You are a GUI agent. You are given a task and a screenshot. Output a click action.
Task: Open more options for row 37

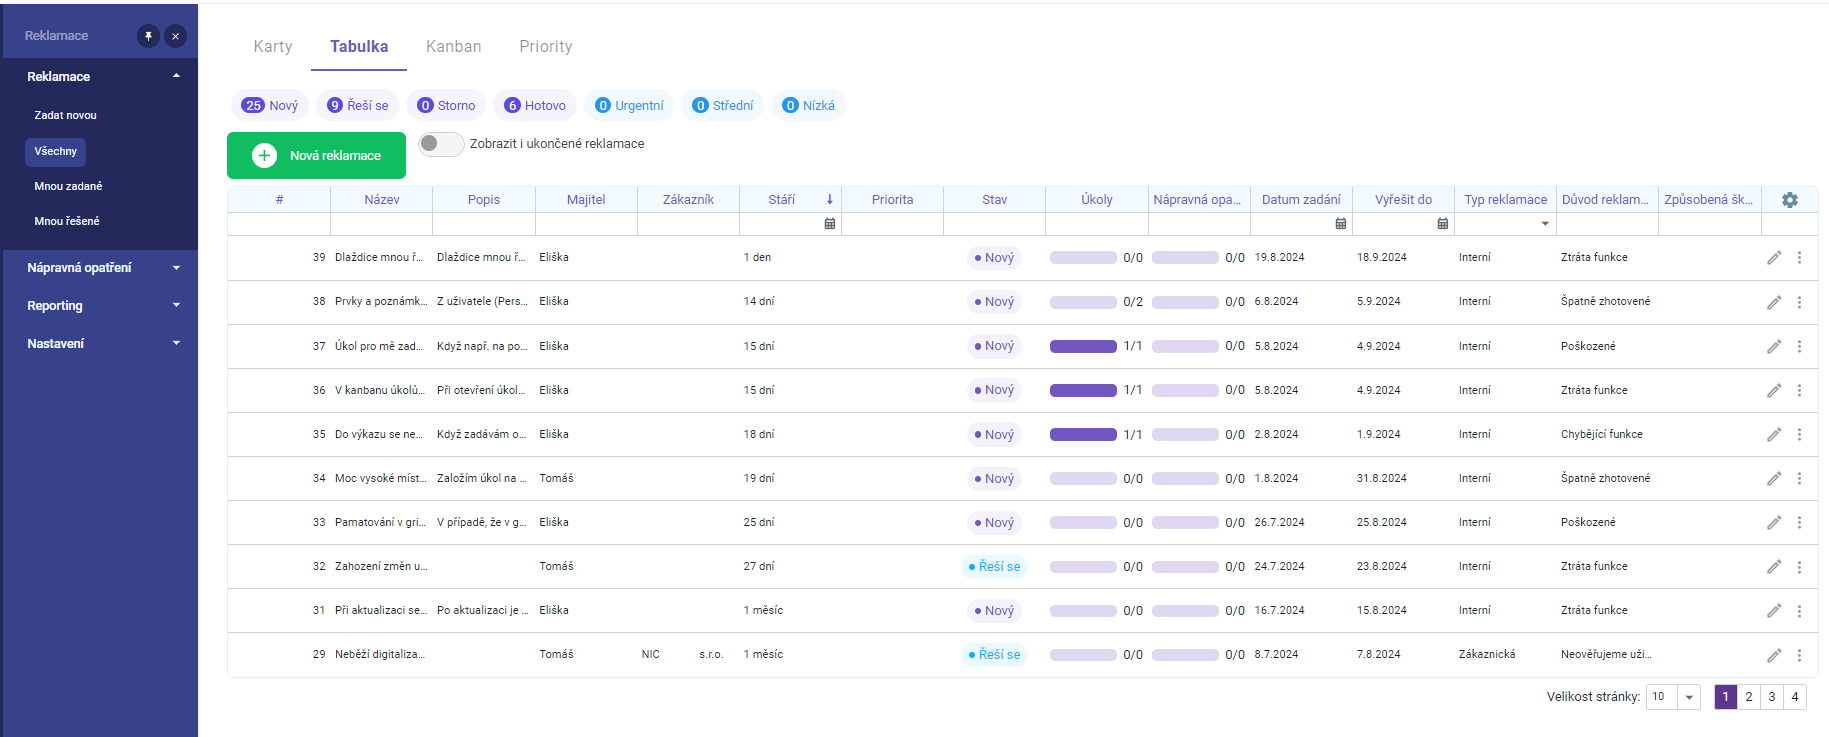[1799, 346]
